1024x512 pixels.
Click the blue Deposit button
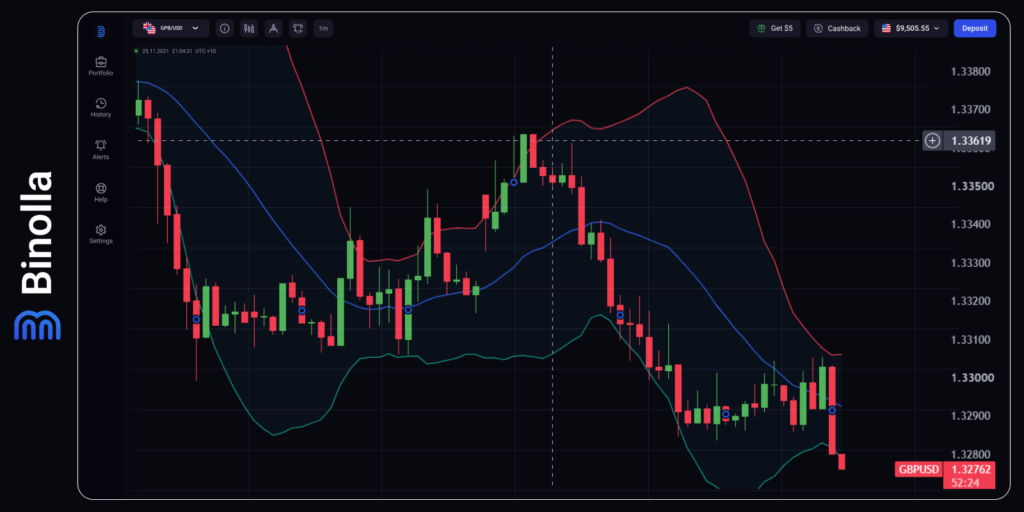pos(975,28)
